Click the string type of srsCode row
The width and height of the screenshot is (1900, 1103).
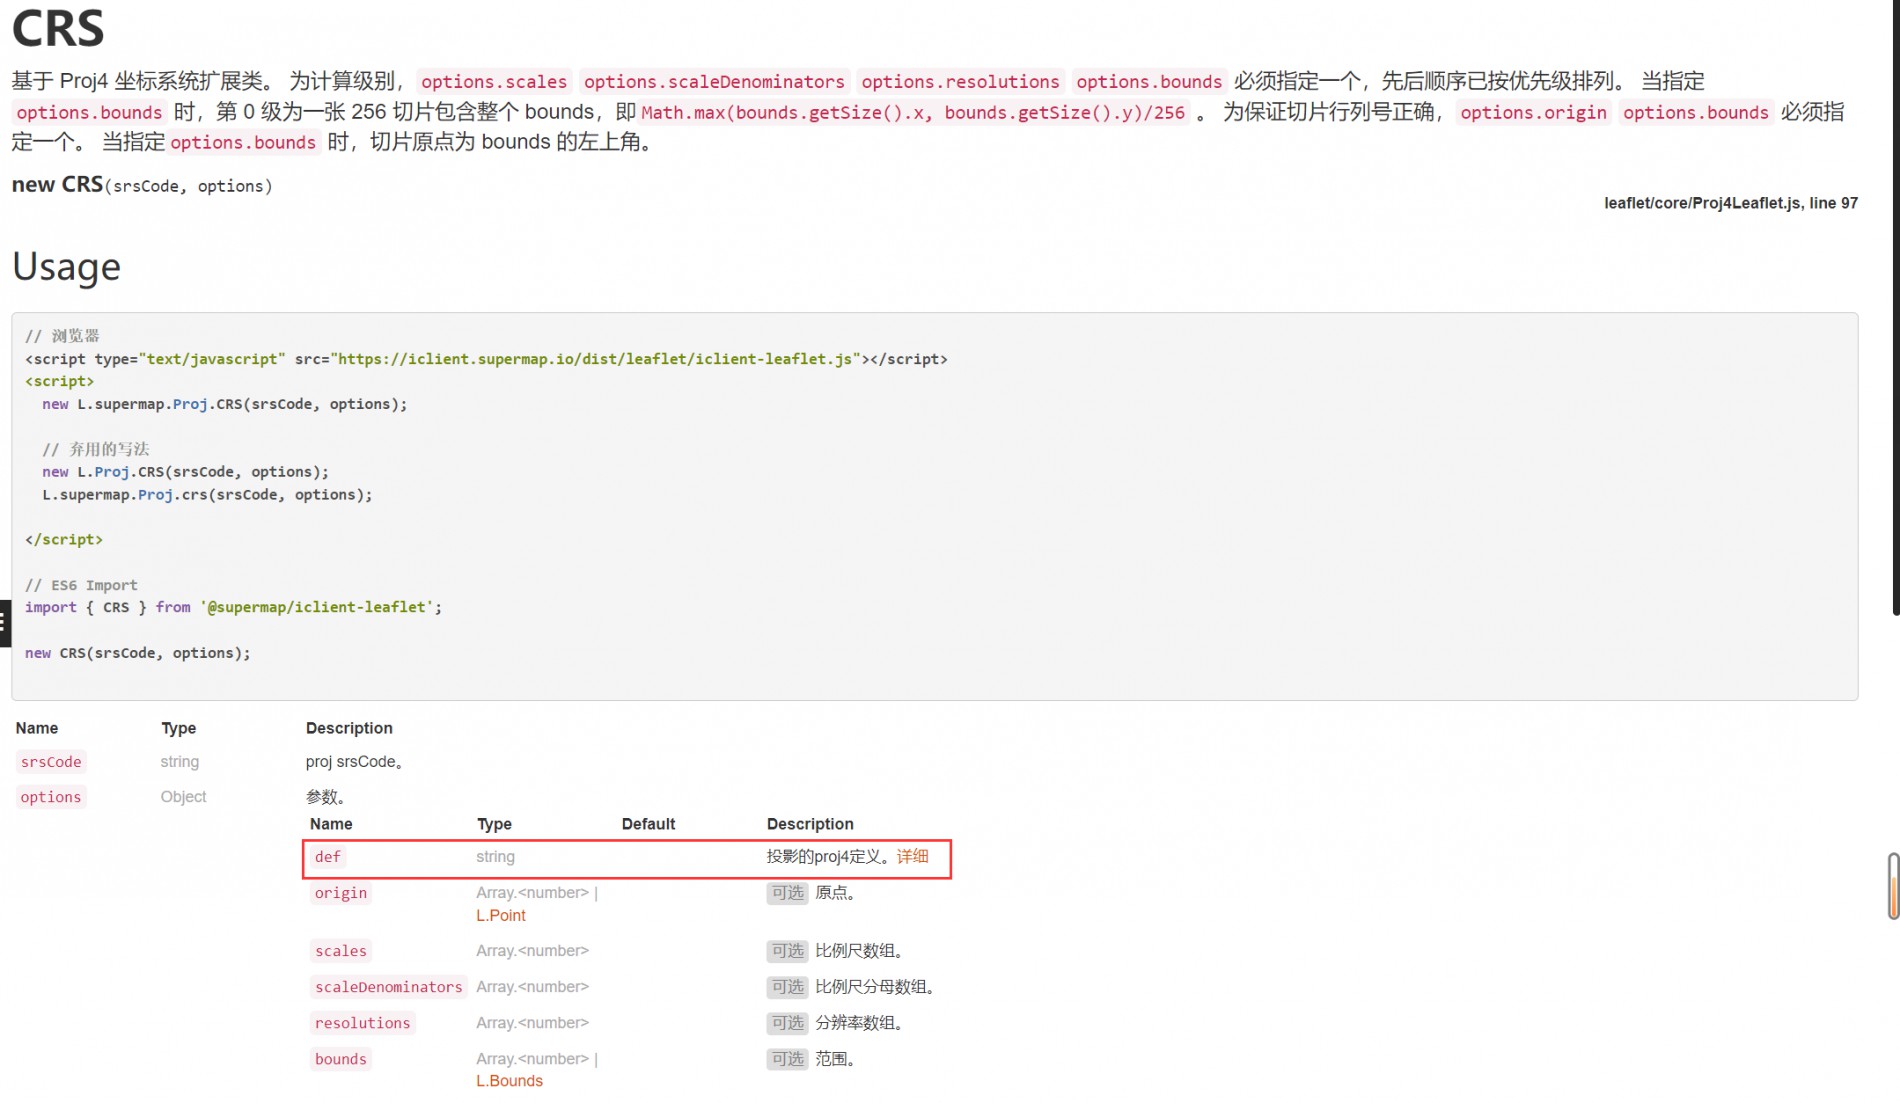pyautogui.click(x=180, y=762)
